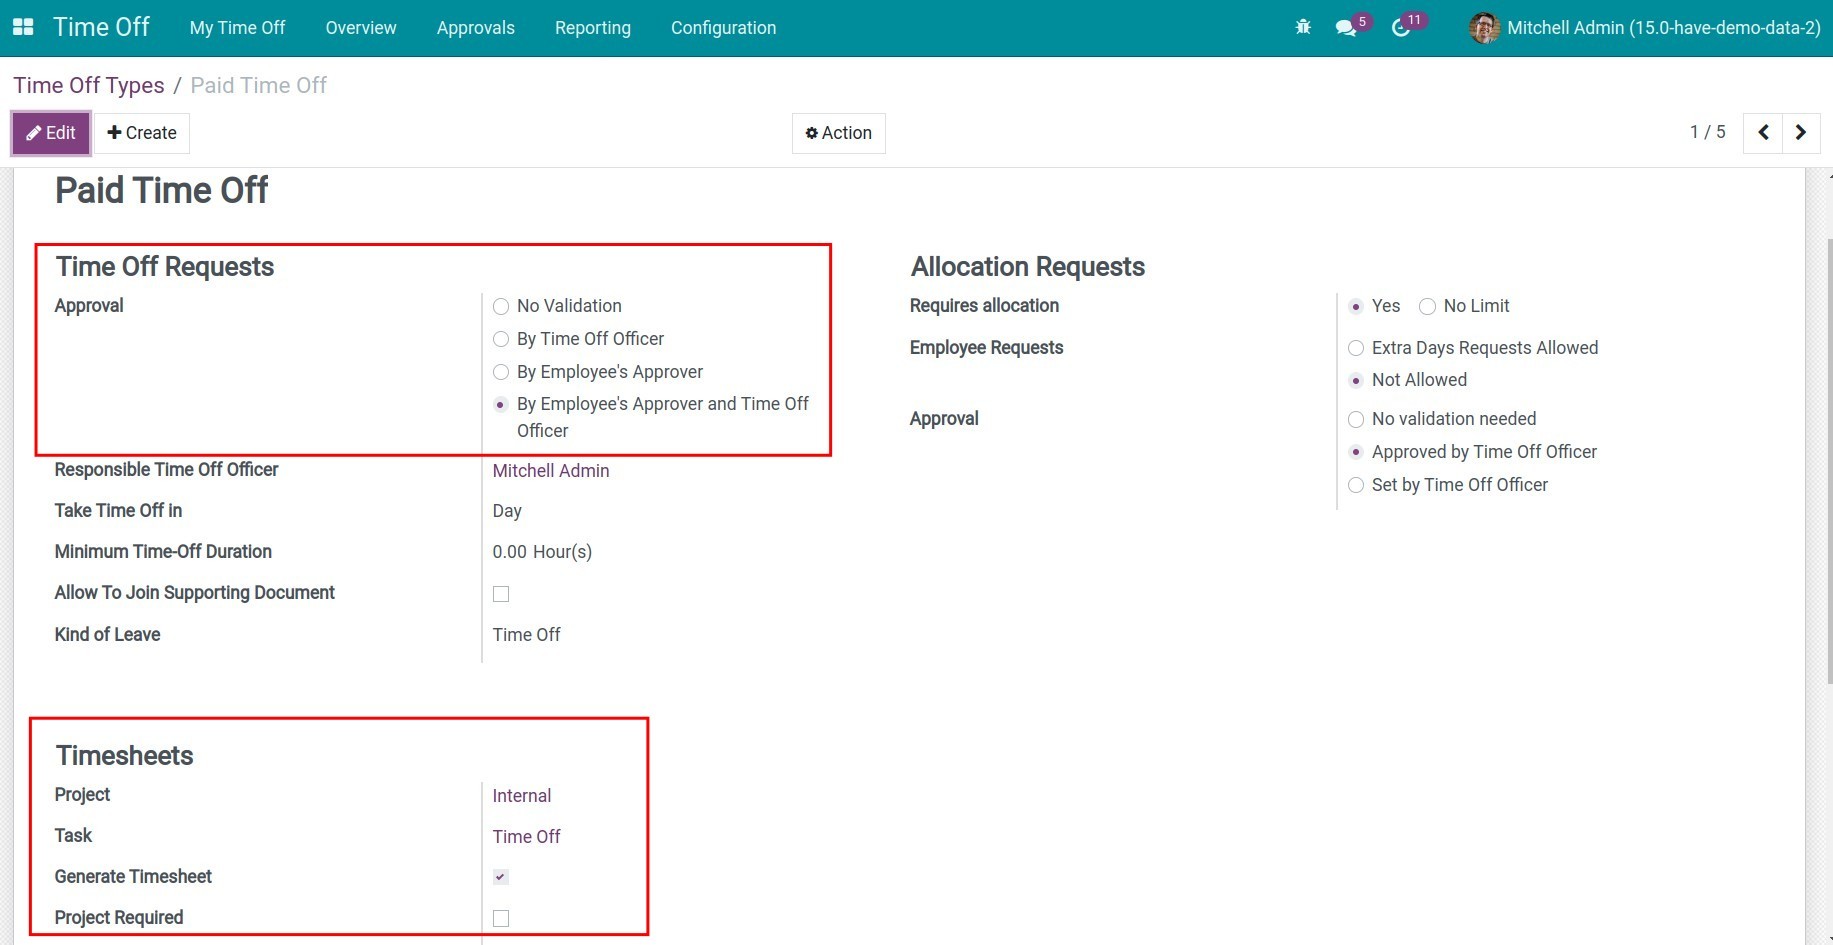Enable 'Allow To Join Supporting Document'
The image size is (1833, 945).
pyautogui.click(x=500, y=593)
